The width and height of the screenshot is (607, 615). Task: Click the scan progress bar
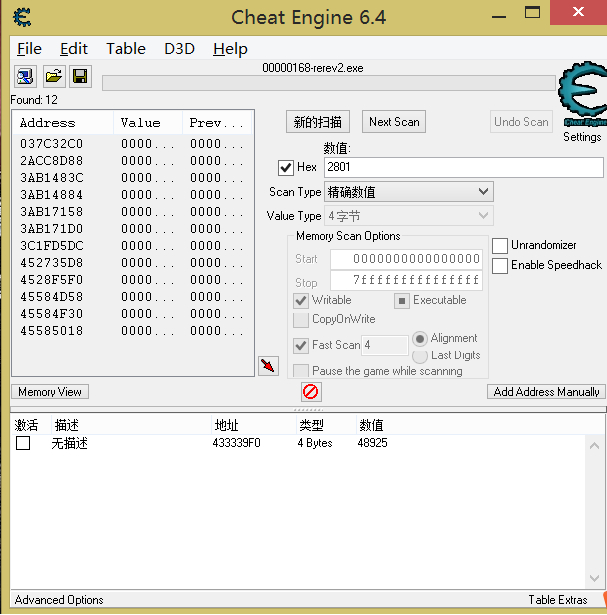tap(329, 83)
